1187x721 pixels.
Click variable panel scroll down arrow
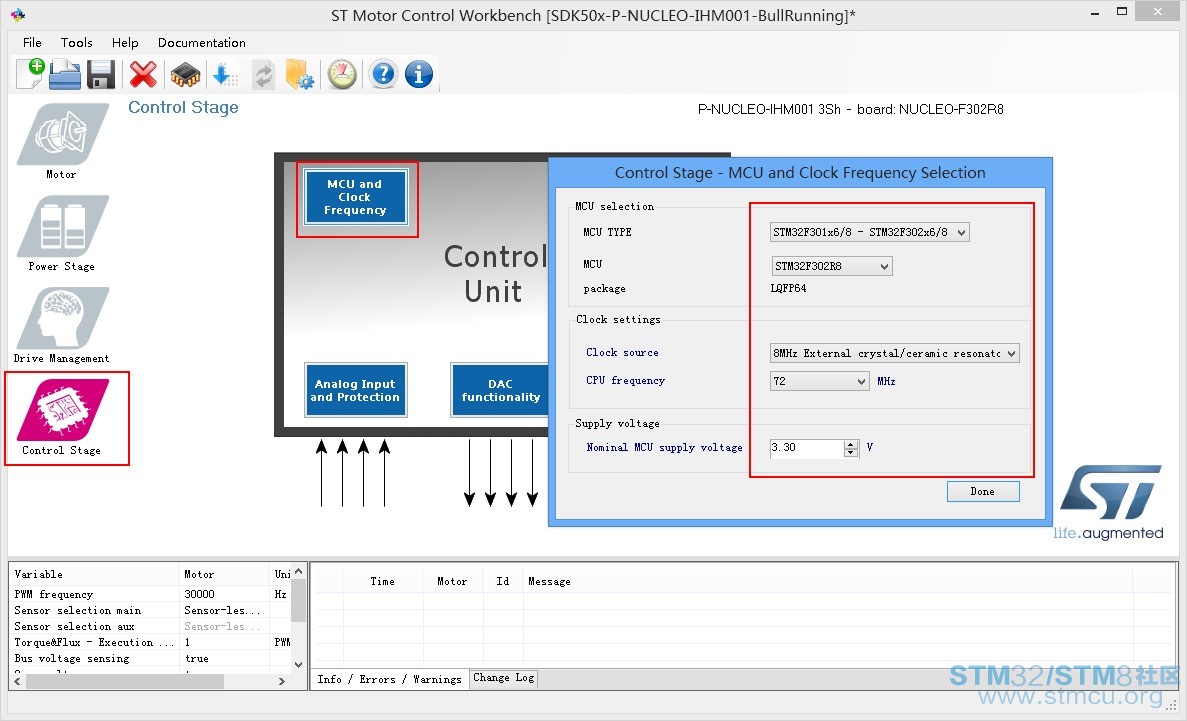[x=298, y=664]
